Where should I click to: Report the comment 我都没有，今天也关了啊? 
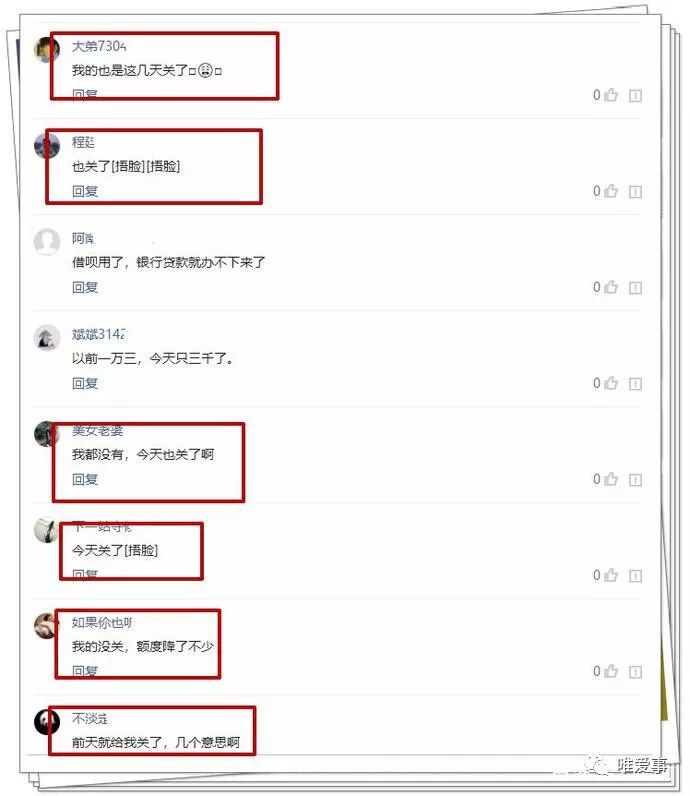coord(635,480)
